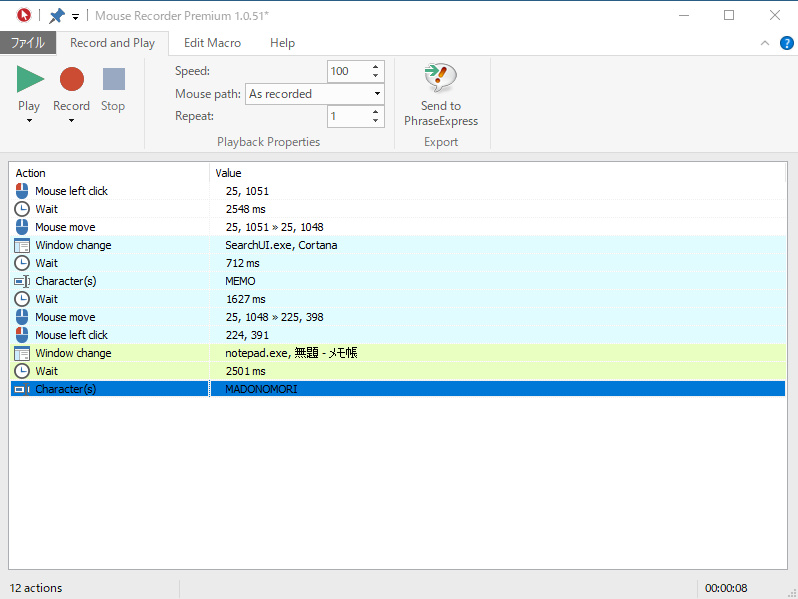Click clock icon of Wait 2548 ms row
The width and height of the screenshot is (798, 599).
[22, 209]
